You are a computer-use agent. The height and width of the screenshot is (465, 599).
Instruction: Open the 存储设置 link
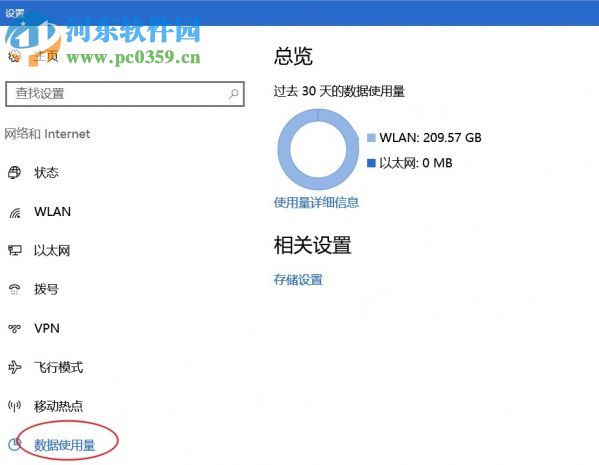pyautogui.click(x=298, y=280)
